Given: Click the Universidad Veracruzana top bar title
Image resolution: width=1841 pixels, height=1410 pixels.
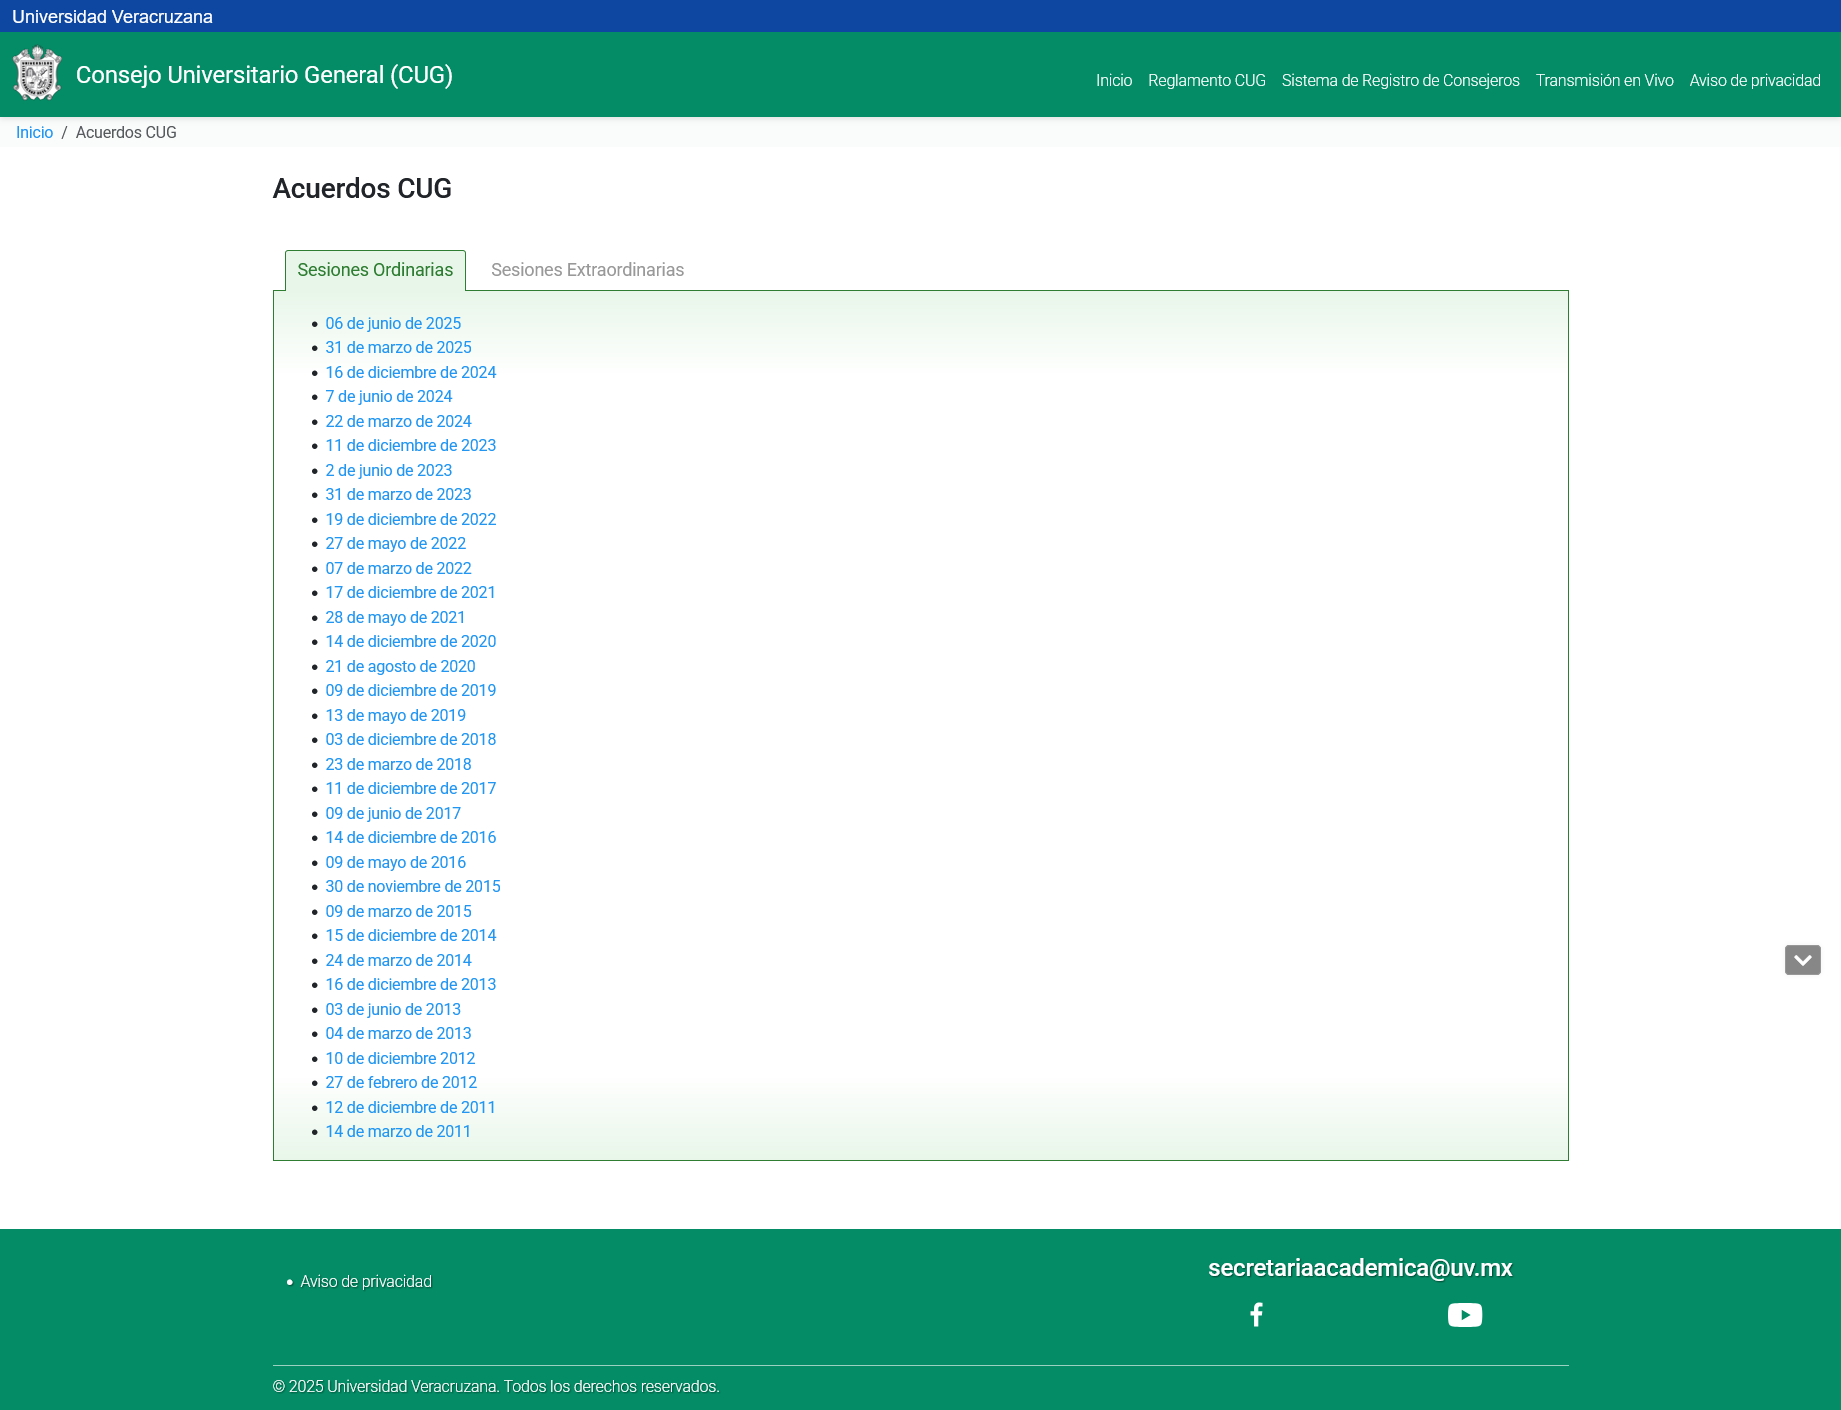Looking at the screenshot, I should 112,16.
